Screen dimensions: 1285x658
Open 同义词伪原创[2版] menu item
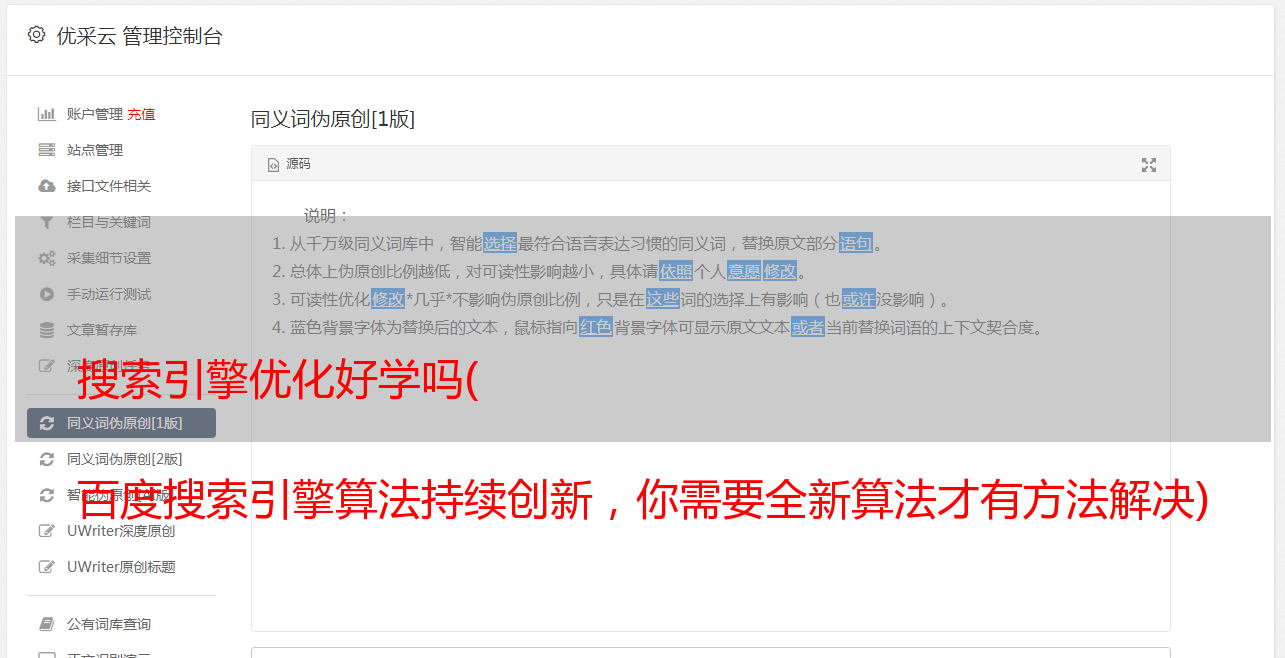[121, 459]
